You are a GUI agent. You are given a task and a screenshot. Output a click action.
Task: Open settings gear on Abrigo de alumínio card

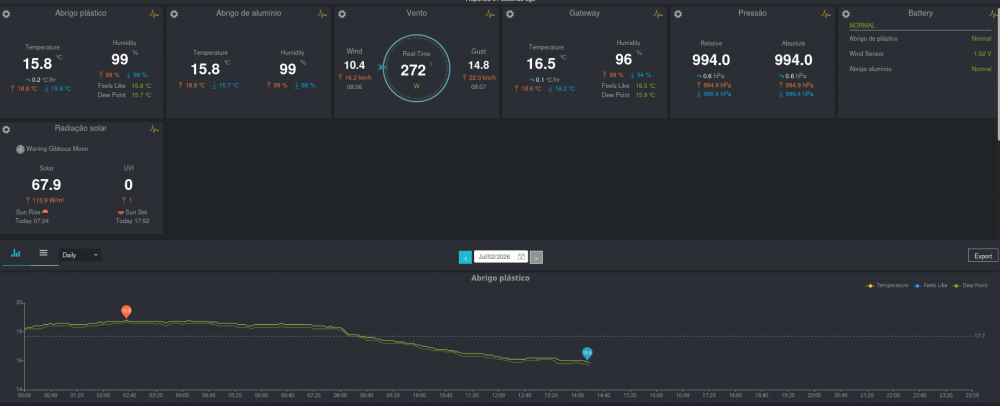(x=174, y=13)
